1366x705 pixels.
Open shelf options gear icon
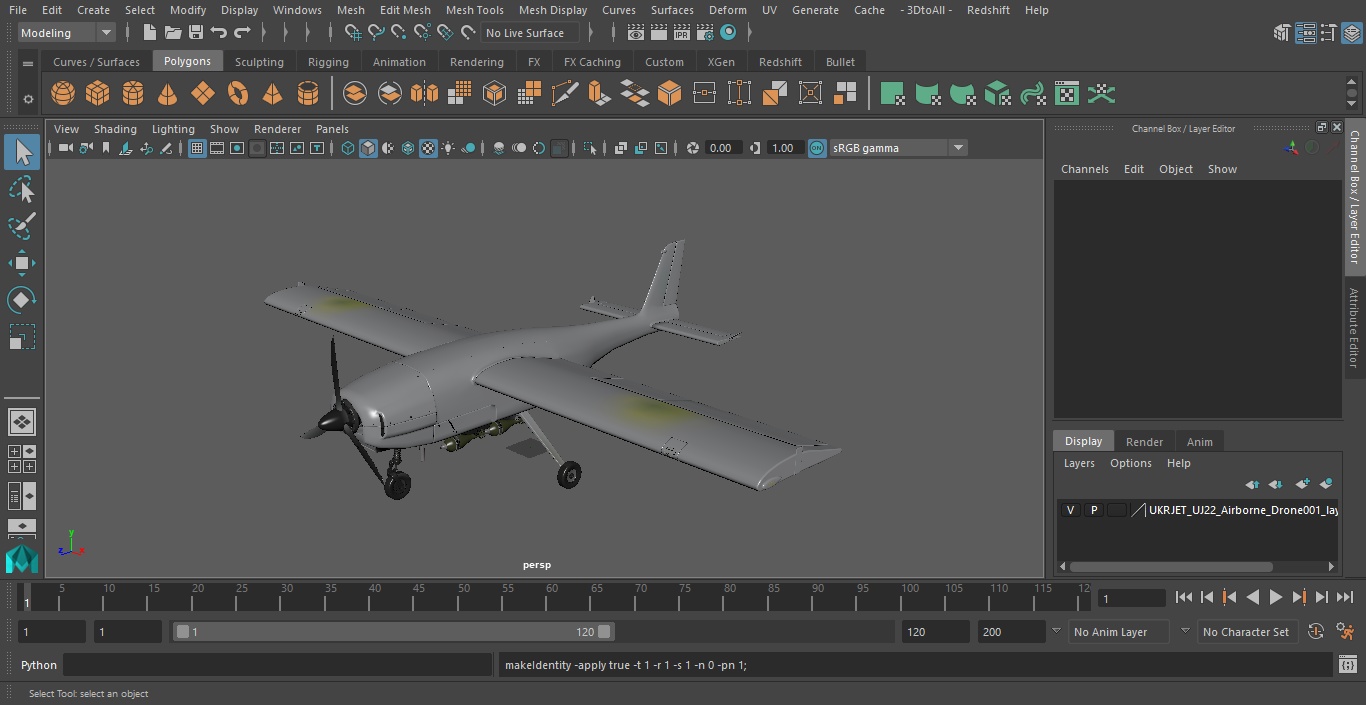pos(28,99)
